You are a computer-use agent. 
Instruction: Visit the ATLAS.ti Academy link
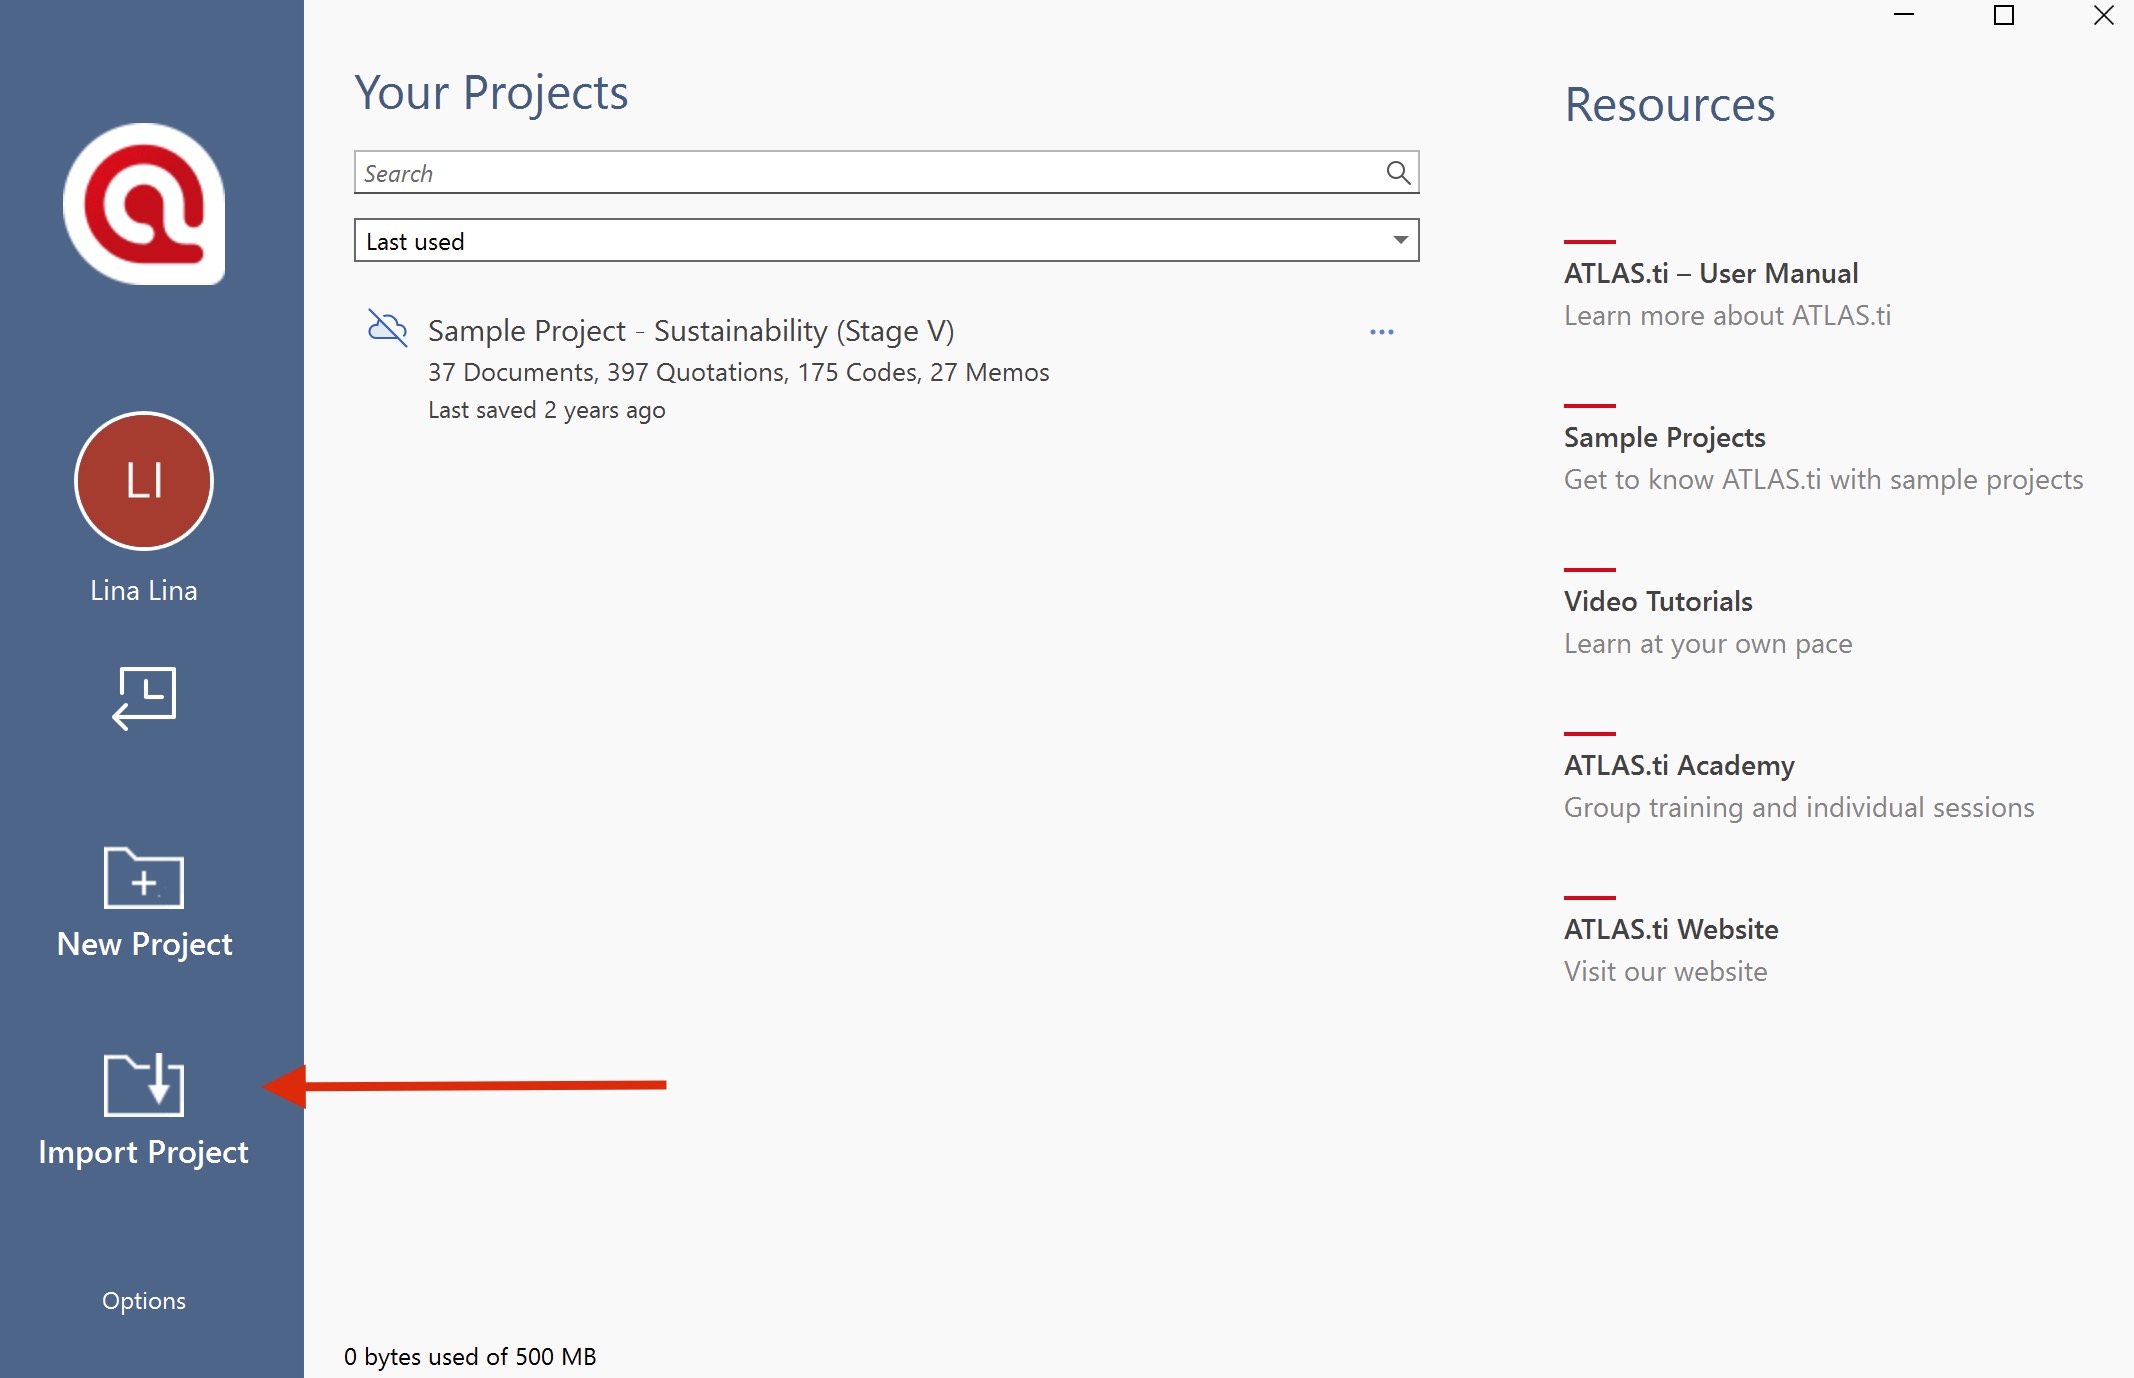[1679, 765]
